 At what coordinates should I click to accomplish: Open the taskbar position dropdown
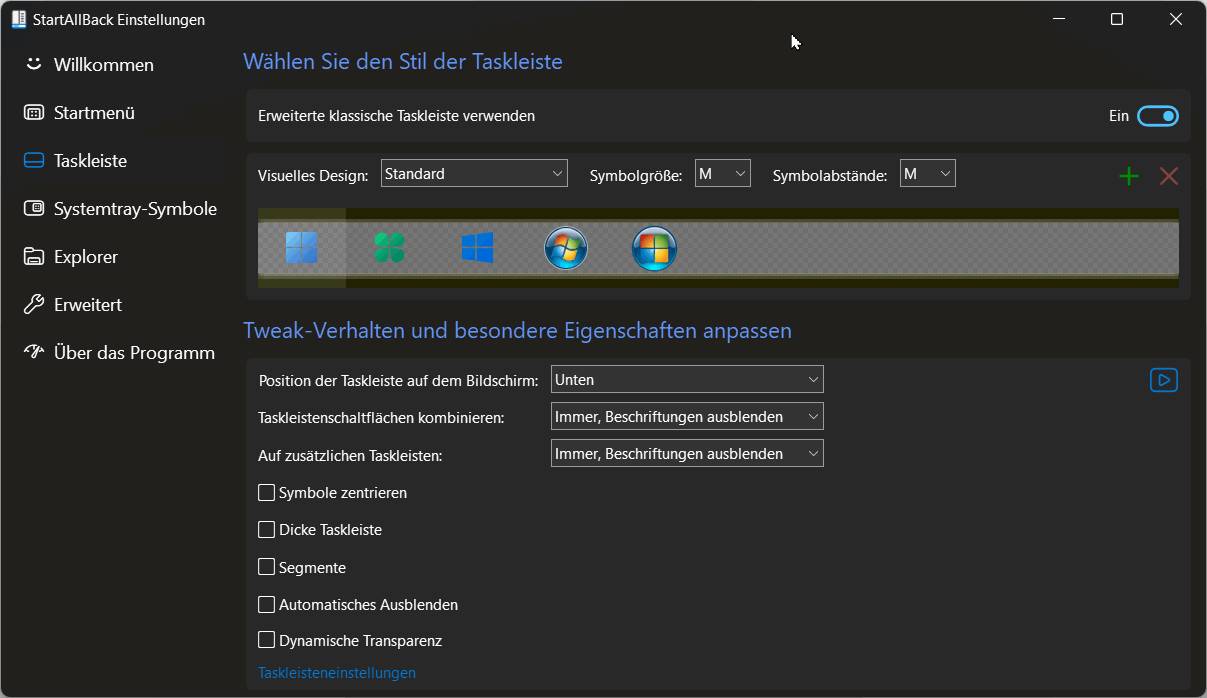tap(687, 379)
